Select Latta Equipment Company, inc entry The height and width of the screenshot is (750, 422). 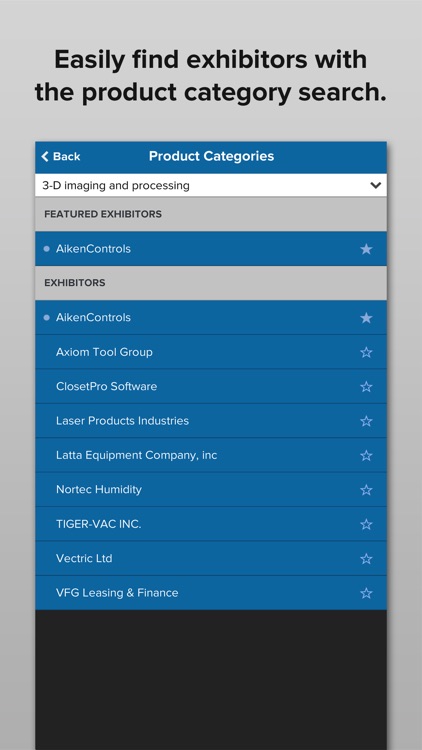pyautogui.click(x=211, y=455)
